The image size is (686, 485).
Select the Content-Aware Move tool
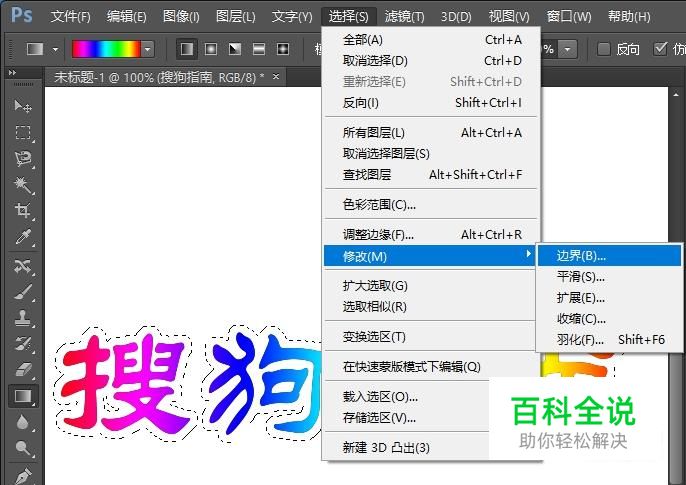(23, 265)
